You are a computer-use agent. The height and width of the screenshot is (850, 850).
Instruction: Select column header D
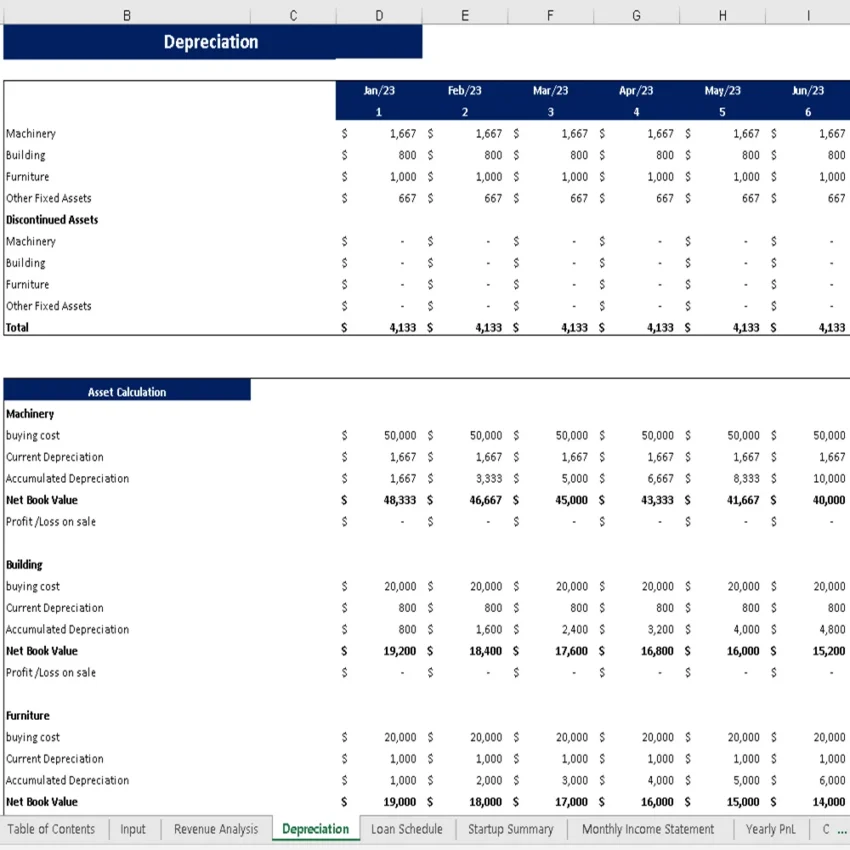click(379, 15)
